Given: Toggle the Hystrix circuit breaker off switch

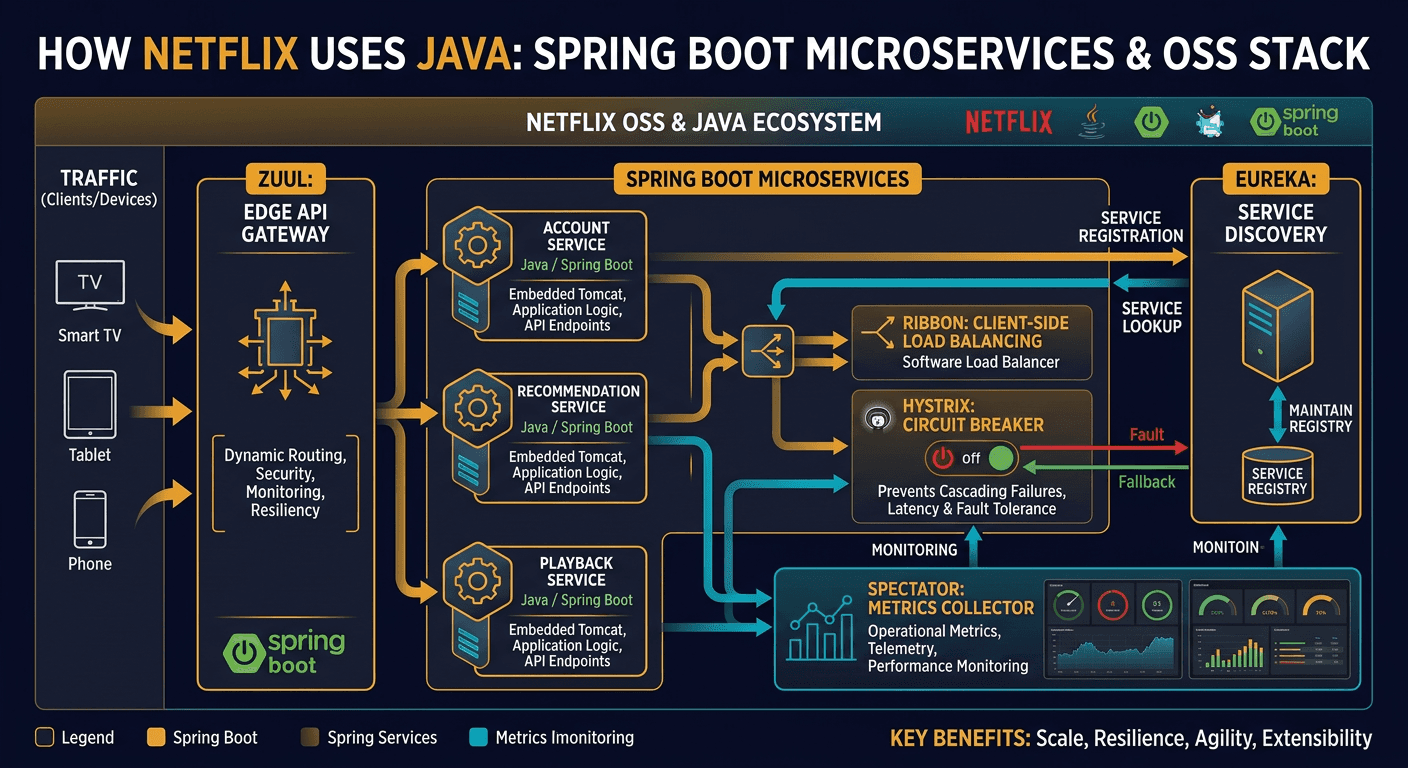Looking at the screenshot, I should [x=971, y=458].
